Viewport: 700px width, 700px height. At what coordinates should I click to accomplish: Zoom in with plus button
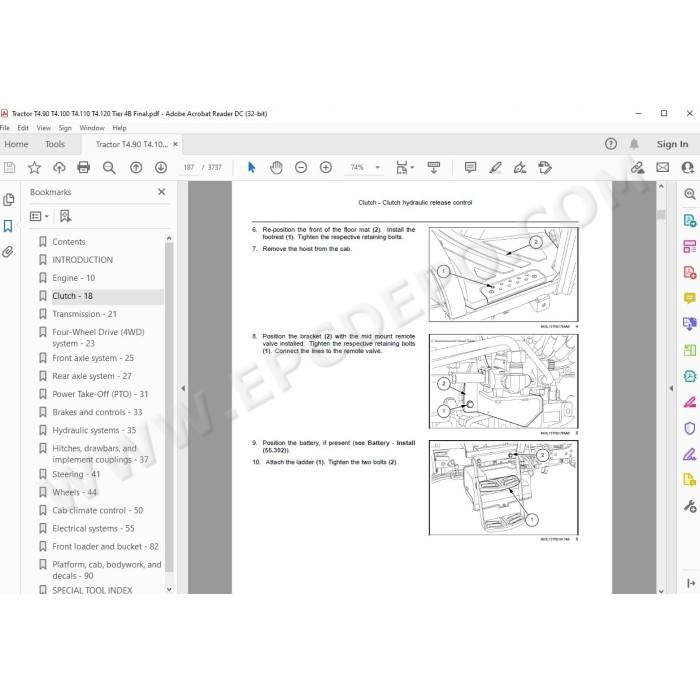pos(326,167)
